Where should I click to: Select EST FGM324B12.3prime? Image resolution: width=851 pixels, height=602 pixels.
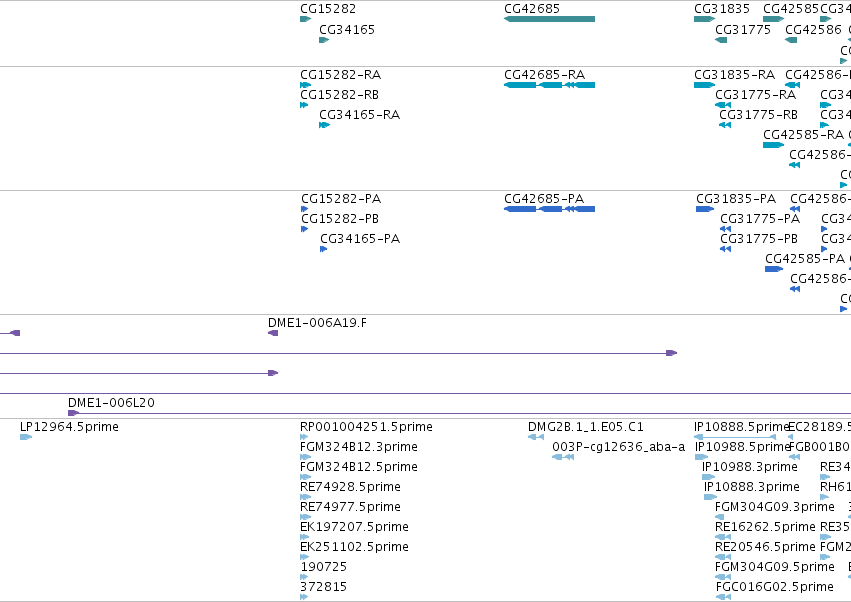359,447
